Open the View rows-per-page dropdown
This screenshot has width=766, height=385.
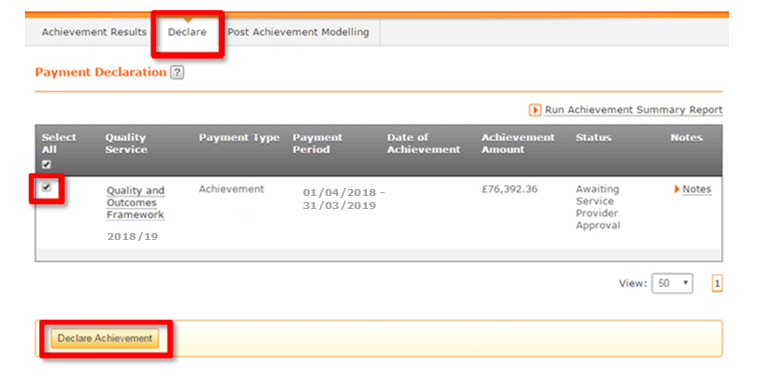pyautogui.click(x=672, y=283)
